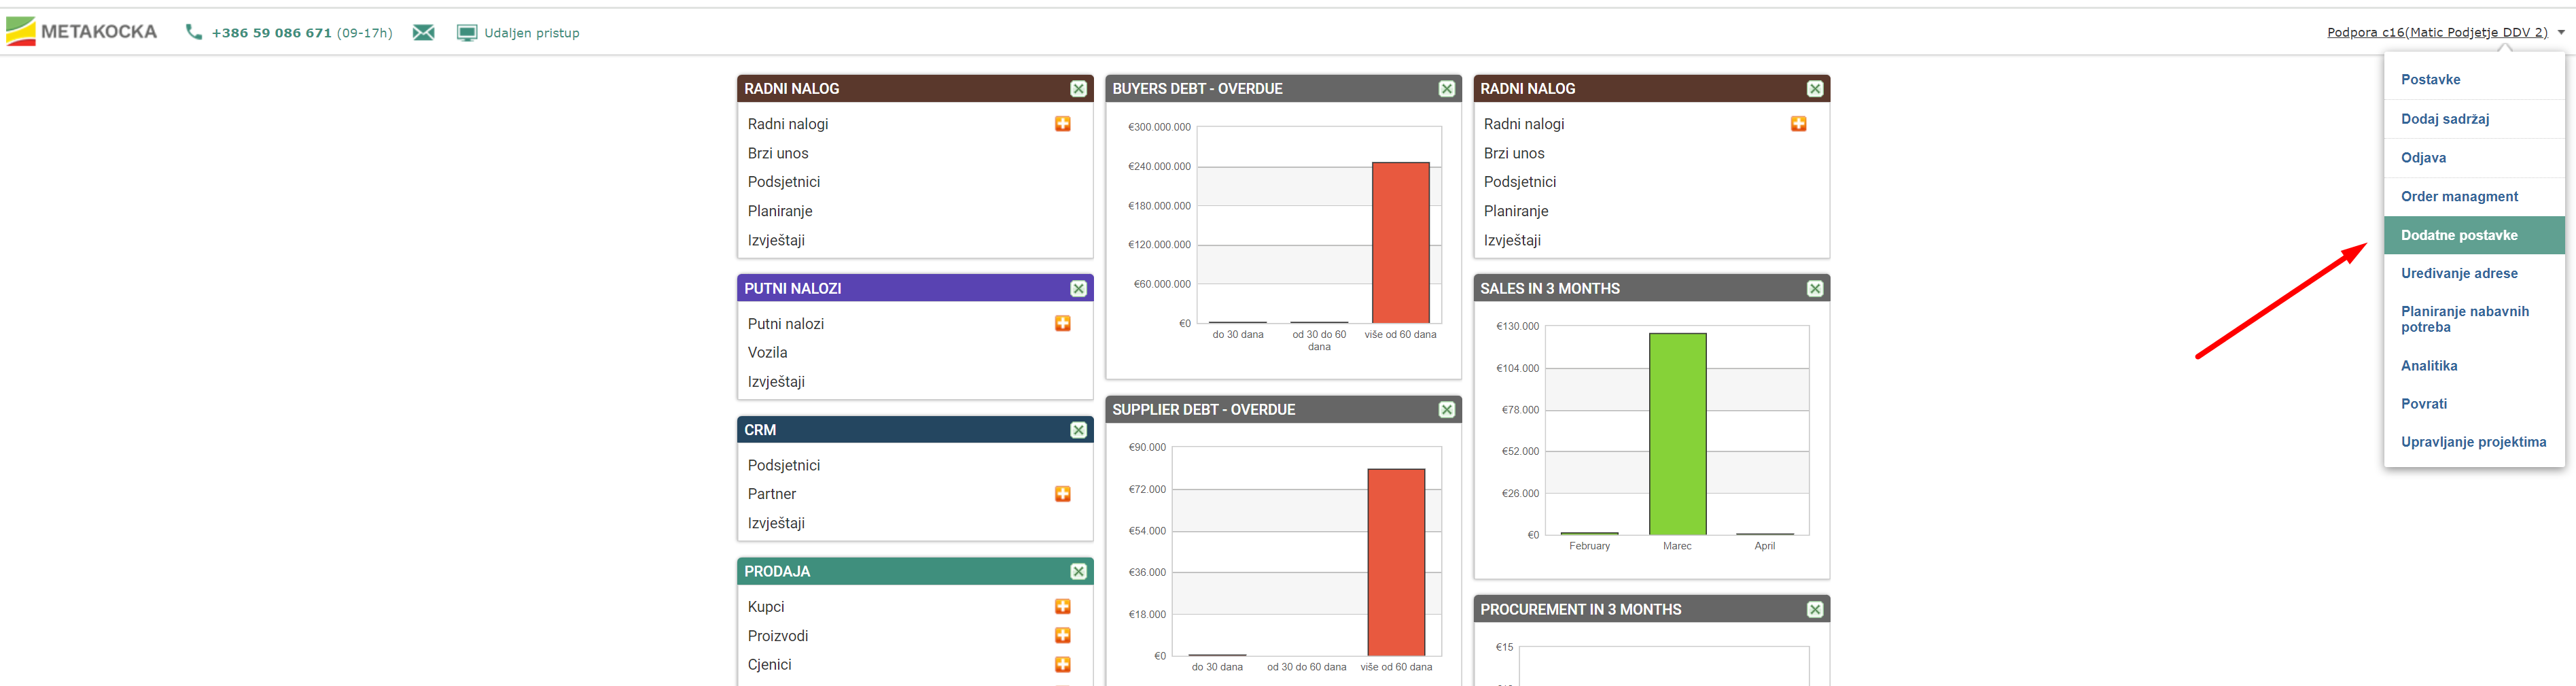This screenshot has width=2576, height=686.
Task: Click the PUTNI NALOZI widget header
Action: click(914, 288)
